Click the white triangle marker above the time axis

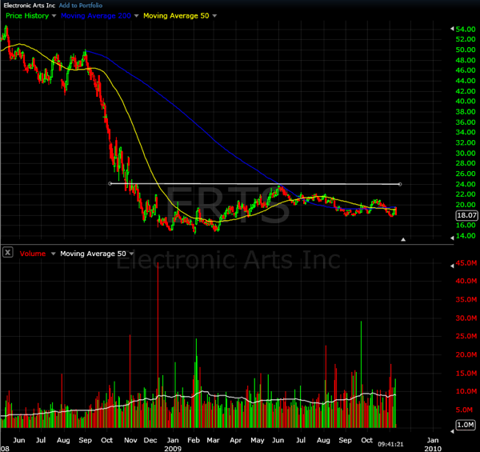tap(403, 239)
